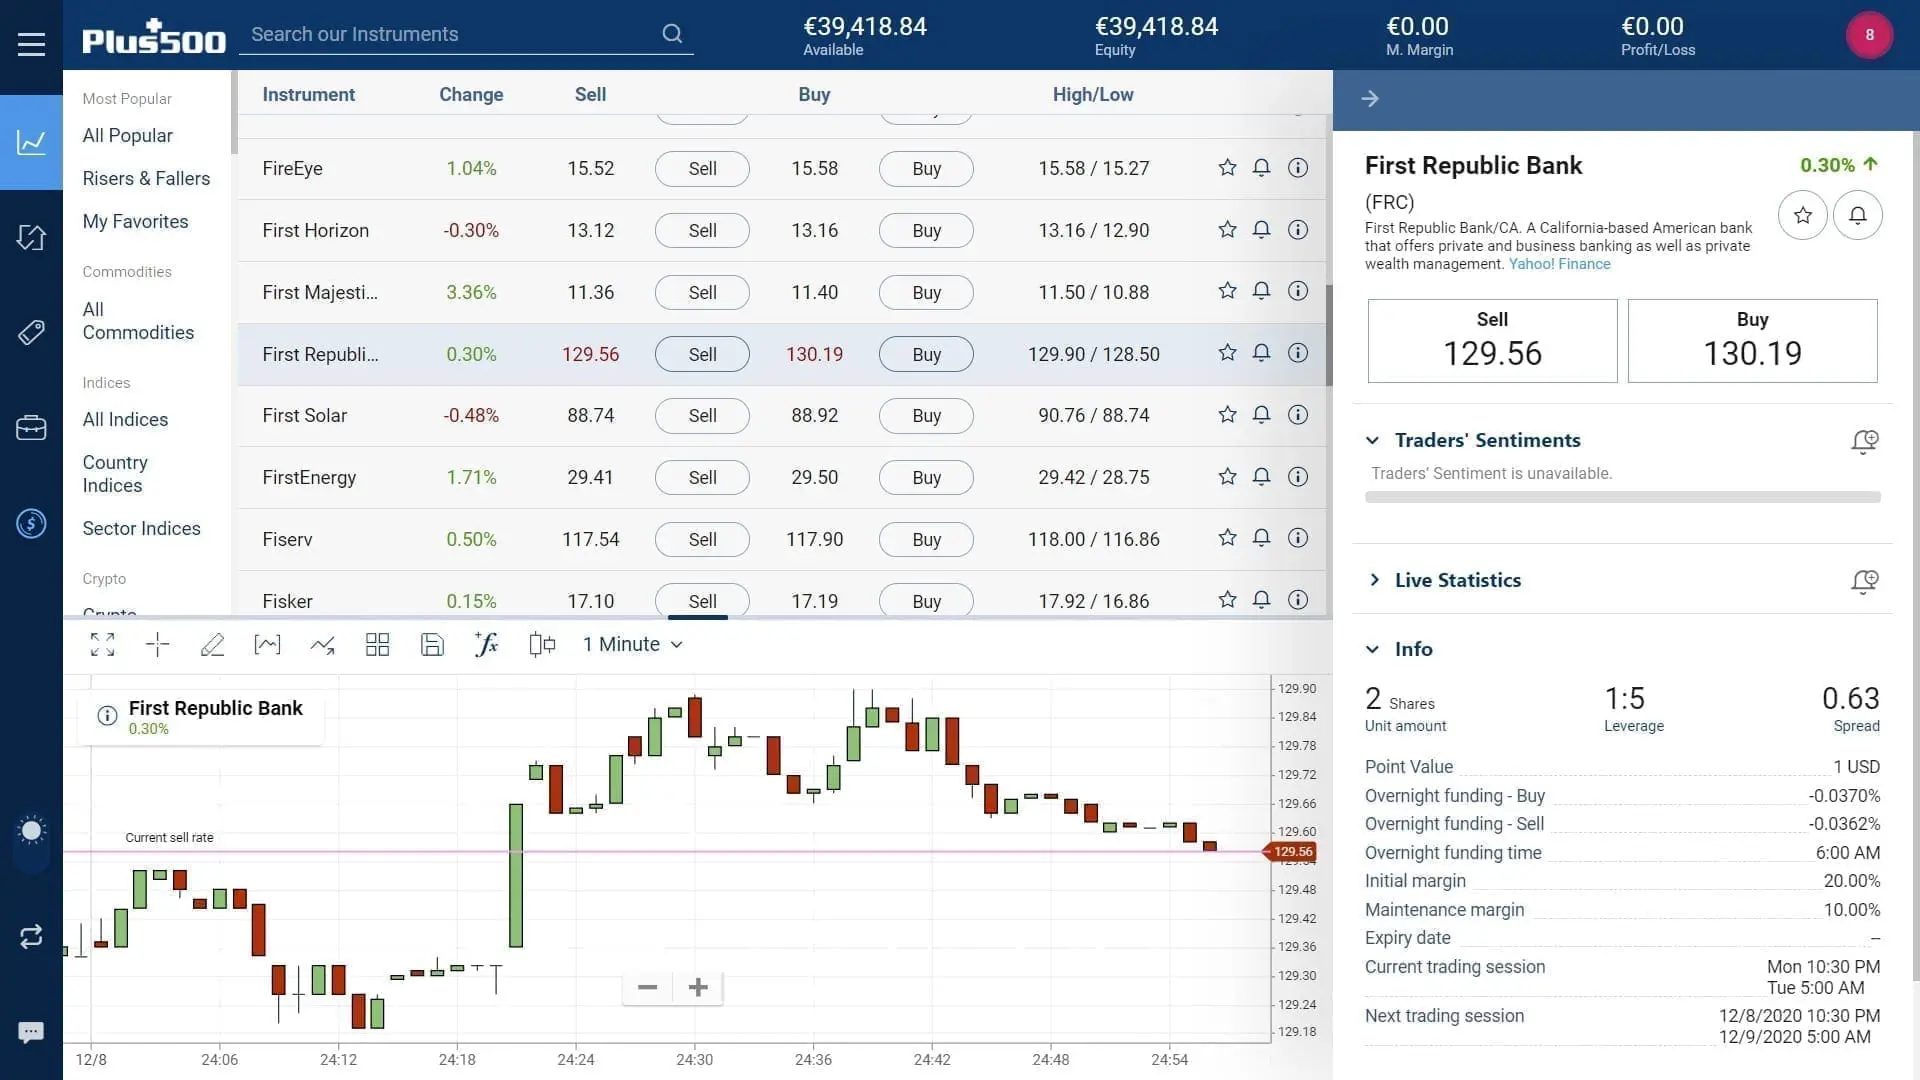Select All Indices category
Image resolution: width=1920 pixels, height=1080 pixels.
pyautogui.click(x=125, y=420)
